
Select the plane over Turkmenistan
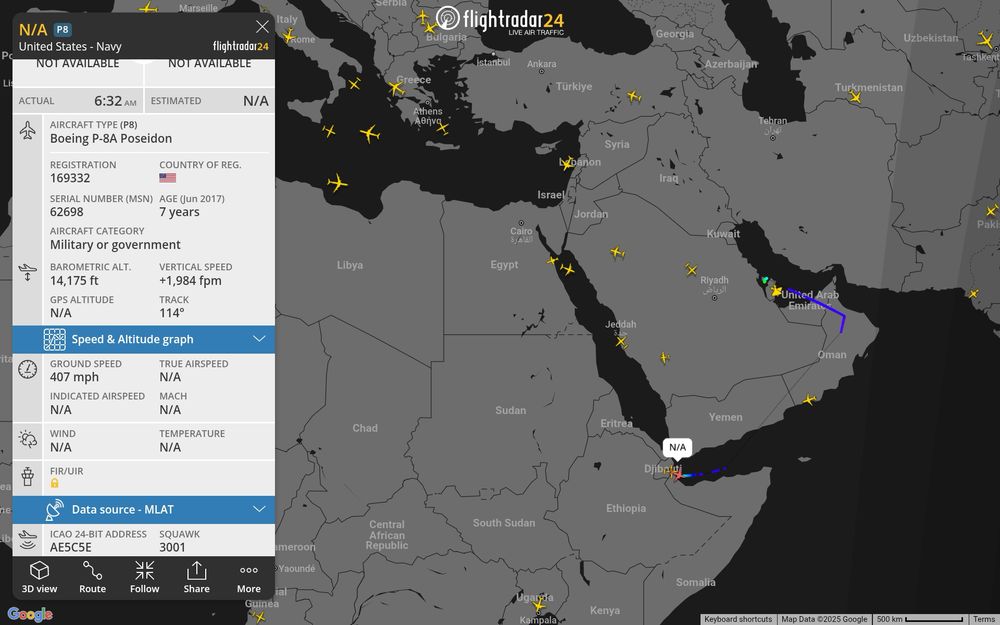tap(855, 97)
